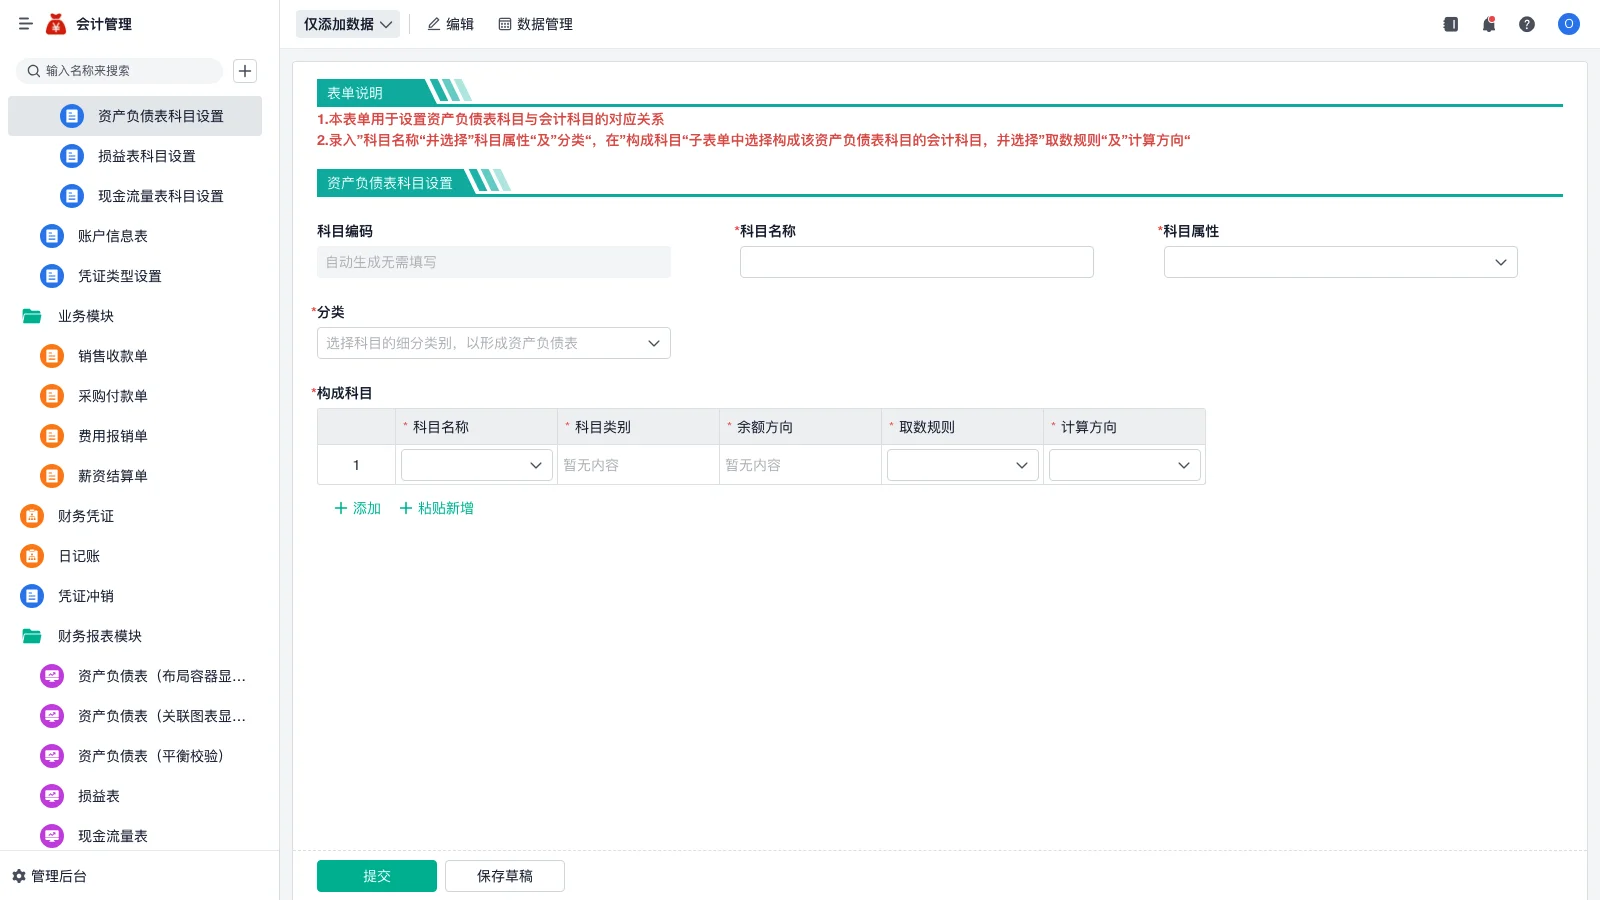This screenshot has width=1600, height=900.
Task: Click the gear icon for 管理后台
Action: [19, 876]
